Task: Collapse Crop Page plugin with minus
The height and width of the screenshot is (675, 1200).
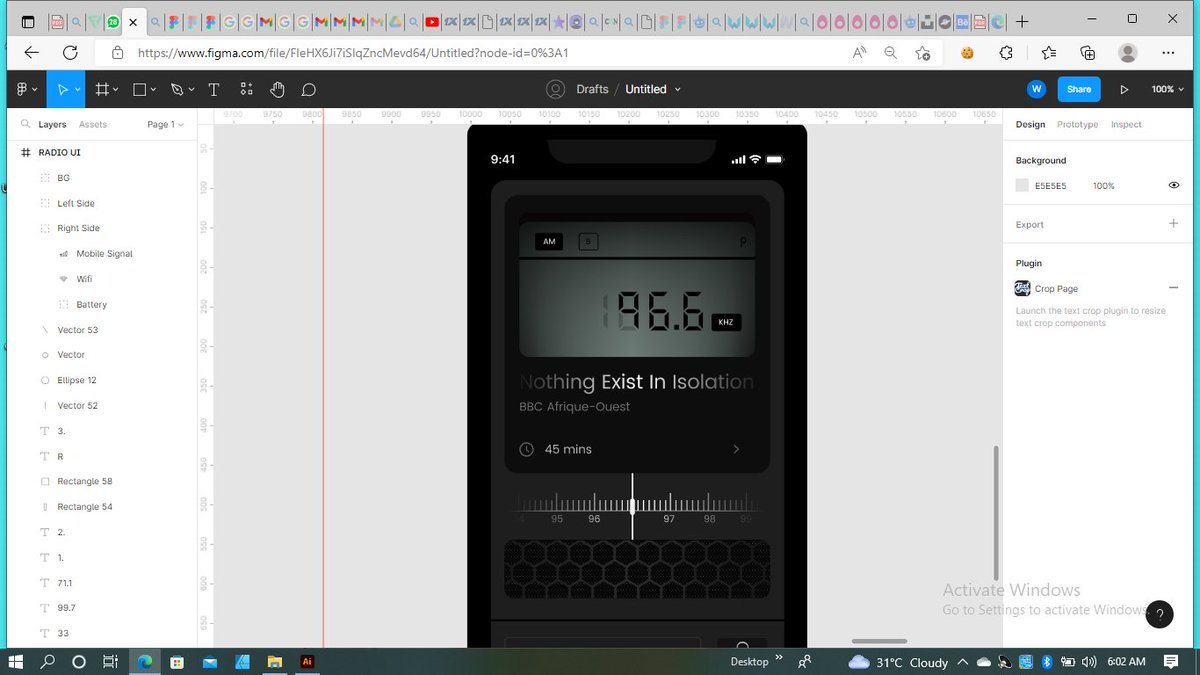Action: click(1173, 288)
